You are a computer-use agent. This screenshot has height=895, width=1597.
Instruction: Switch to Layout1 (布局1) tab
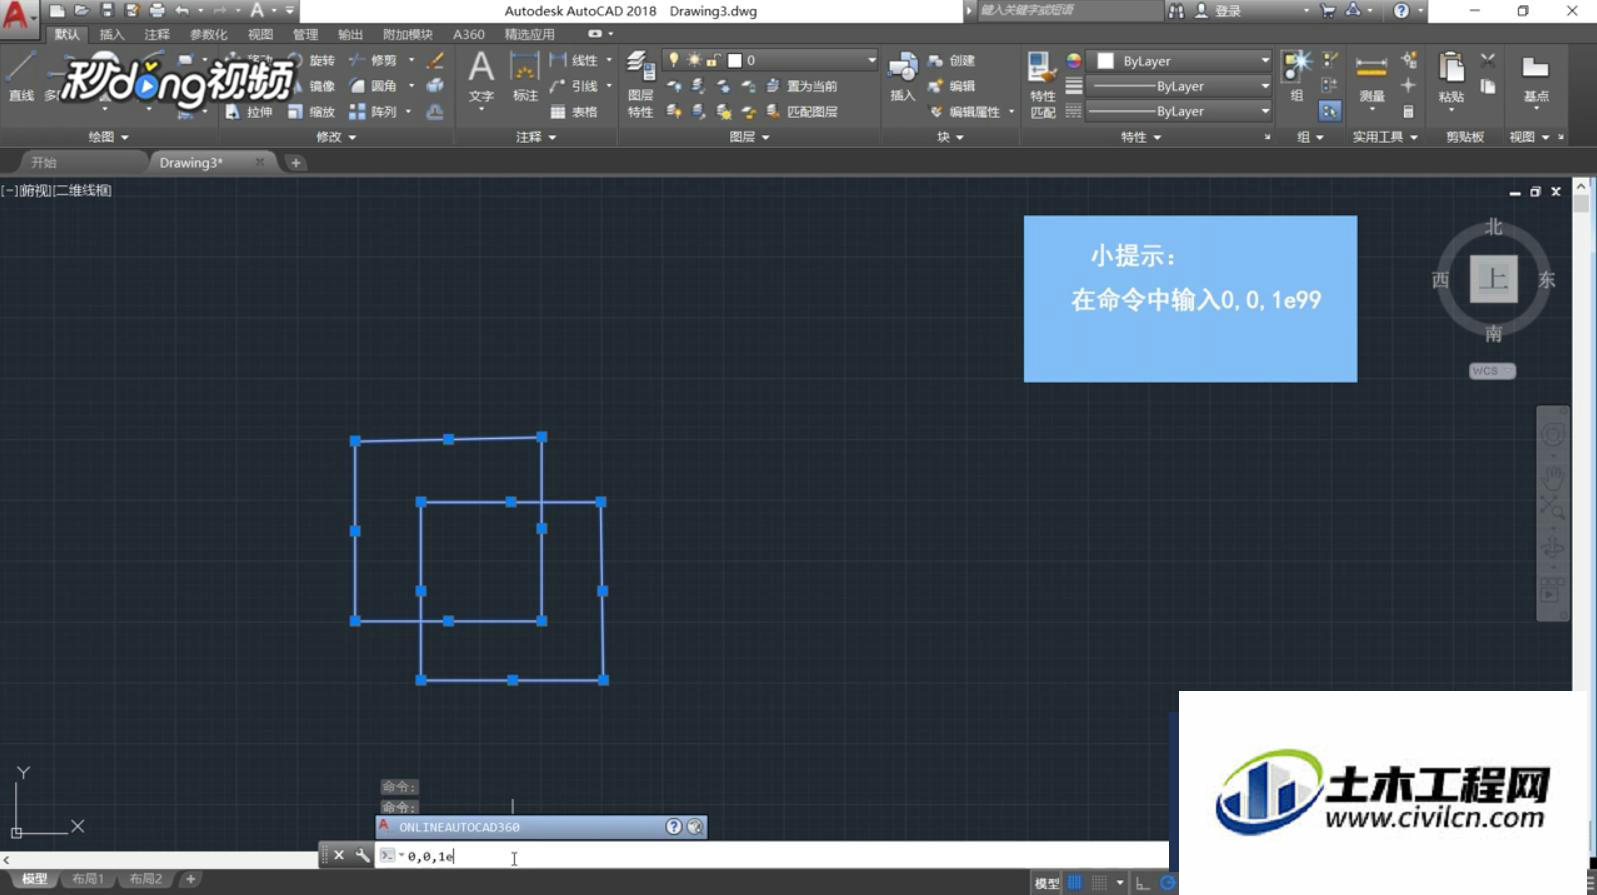coord(88,879)
